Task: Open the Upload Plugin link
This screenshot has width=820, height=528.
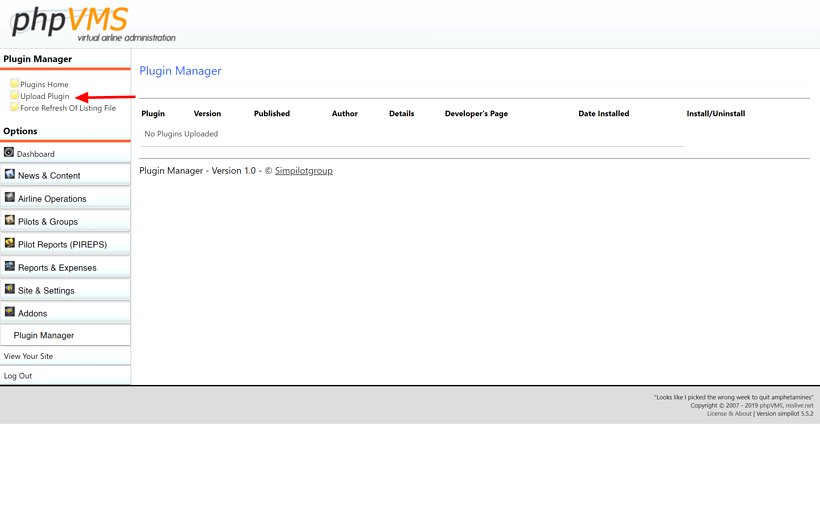Action: [44, 96]
